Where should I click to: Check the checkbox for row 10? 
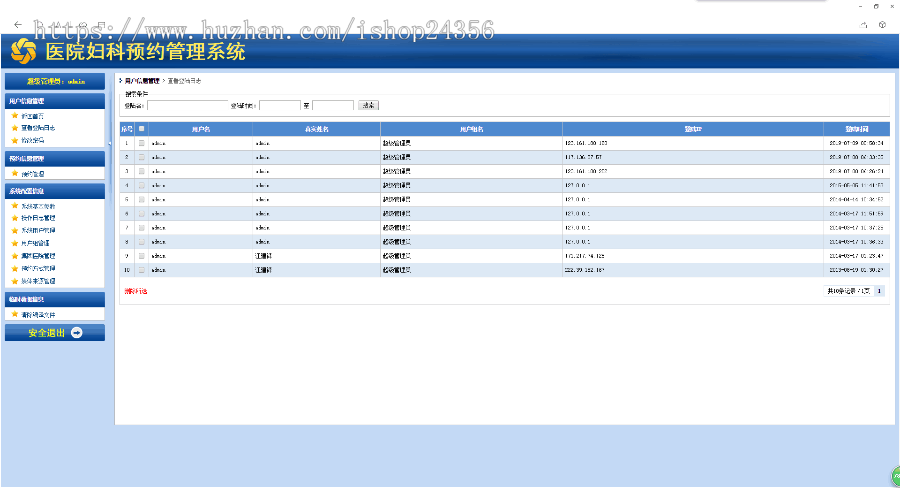click(x=142, y=270)
